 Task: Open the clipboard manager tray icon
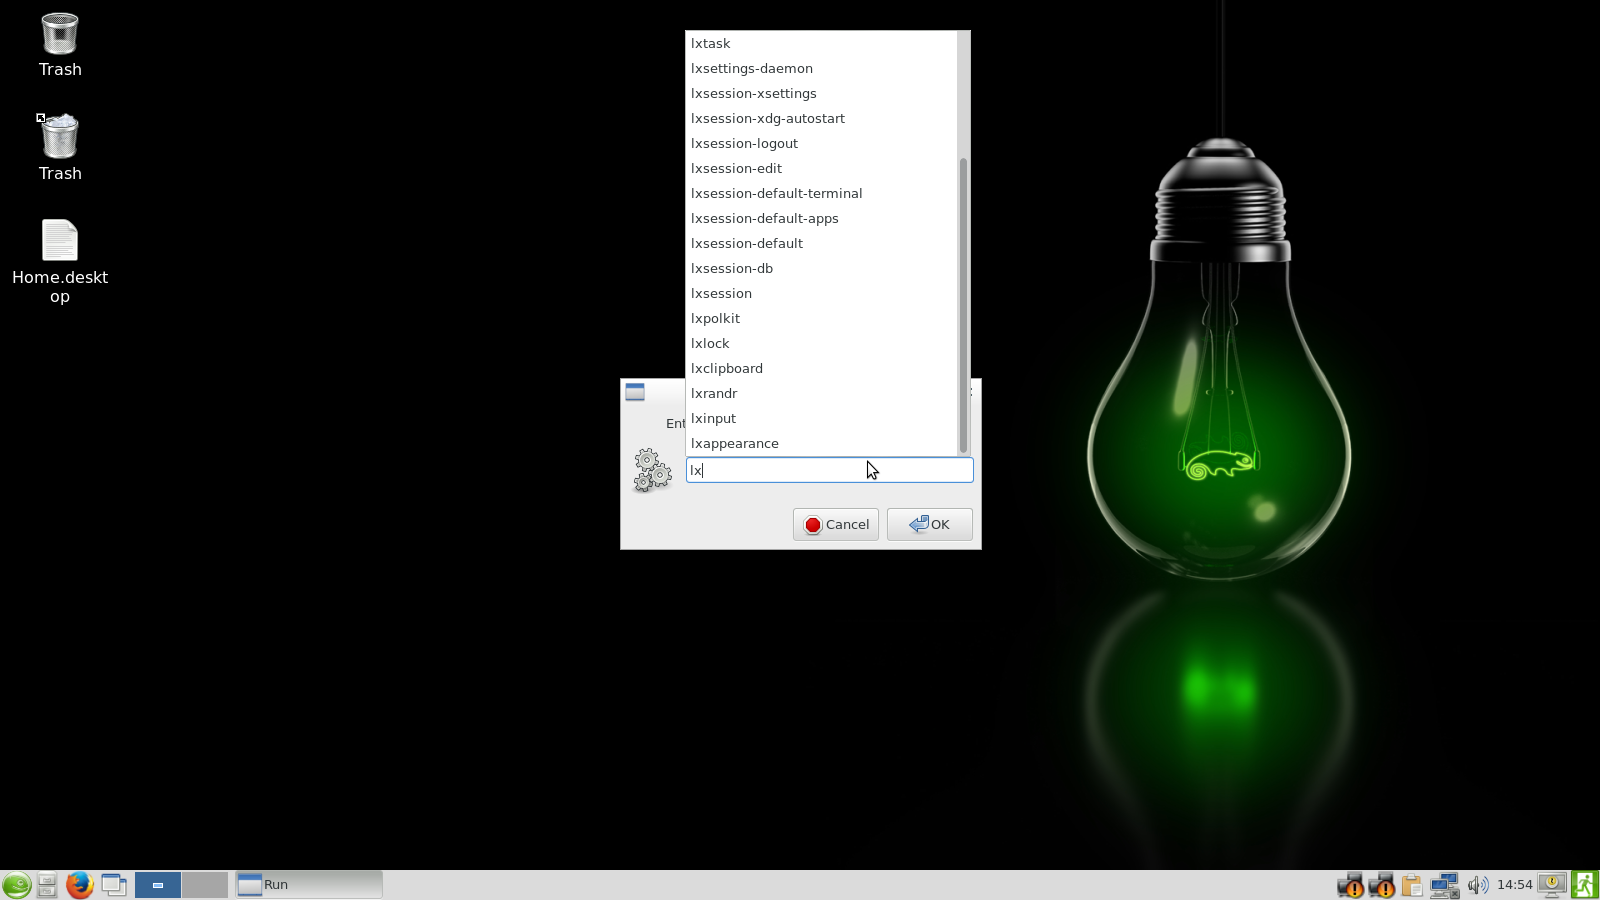pos(1412,885)
